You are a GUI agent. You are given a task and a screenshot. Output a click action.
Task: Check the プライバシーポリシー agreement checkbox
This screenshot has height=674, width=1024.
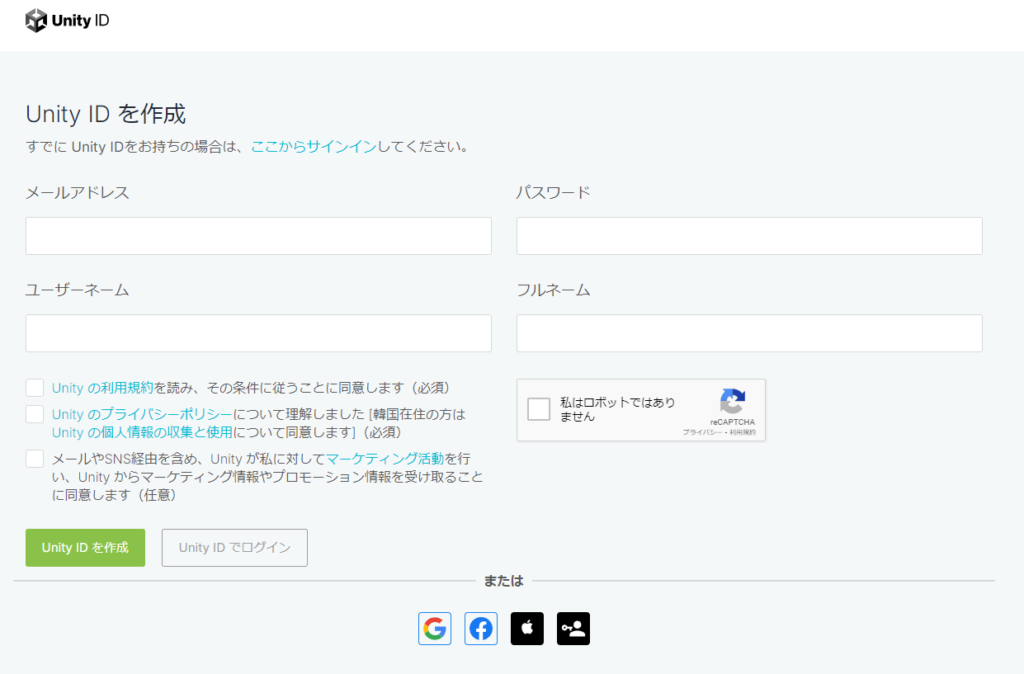(35, 414)
